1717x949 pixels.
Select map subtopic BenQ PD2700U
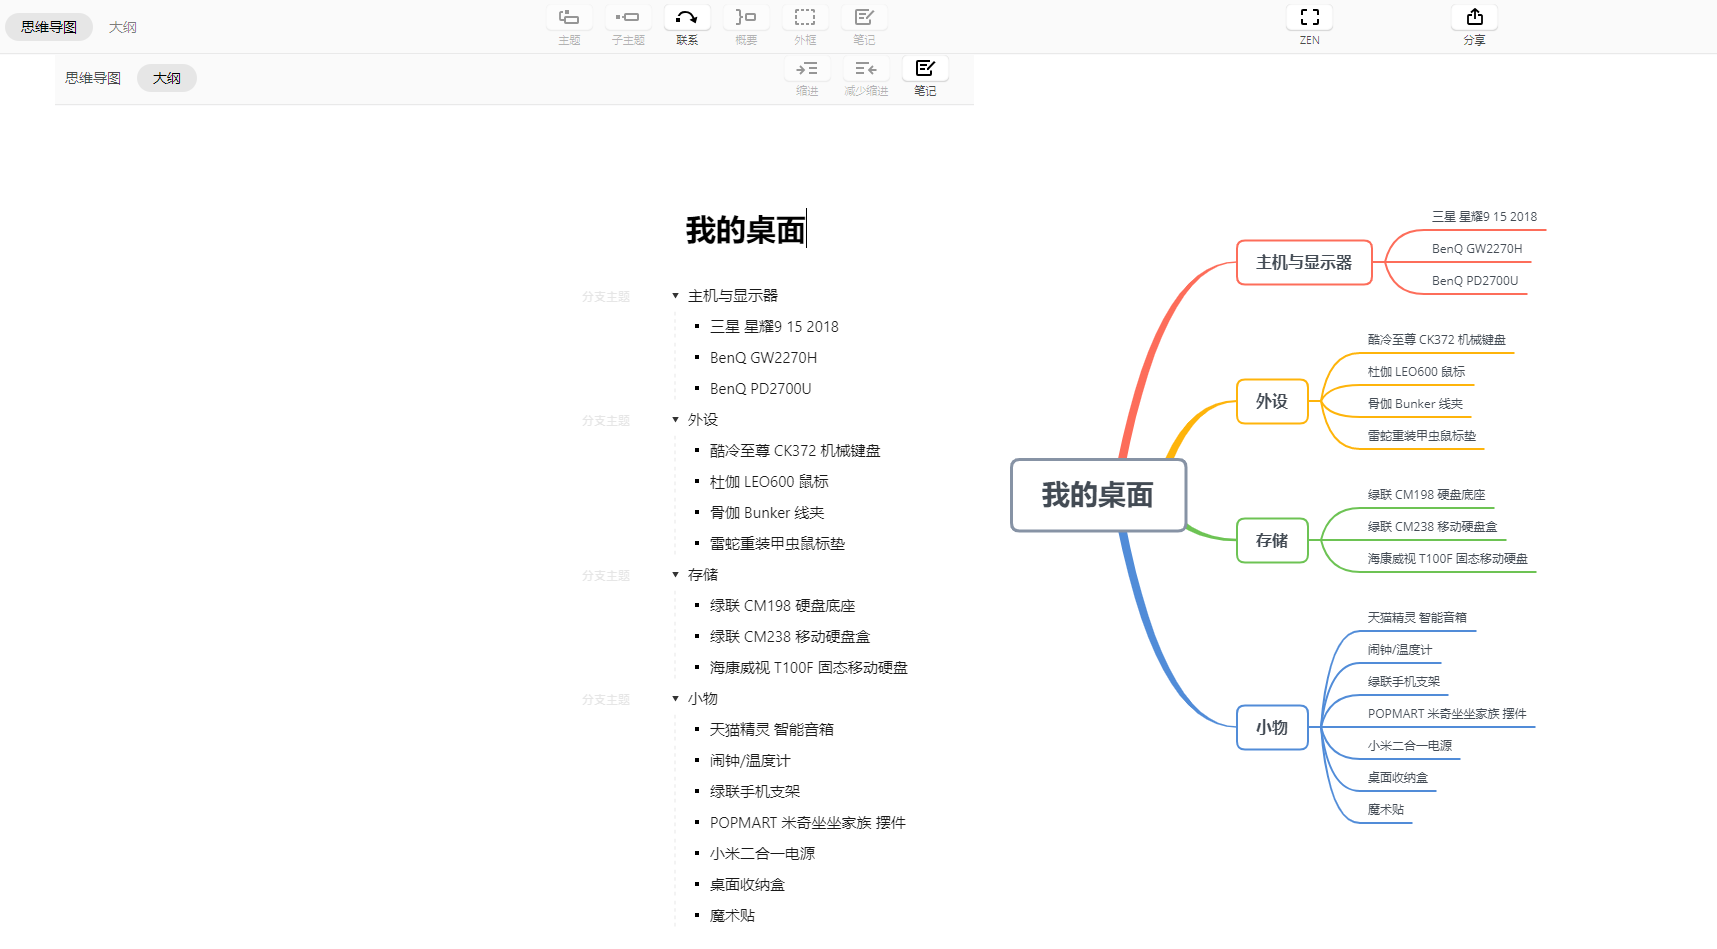pos(1475,281)
